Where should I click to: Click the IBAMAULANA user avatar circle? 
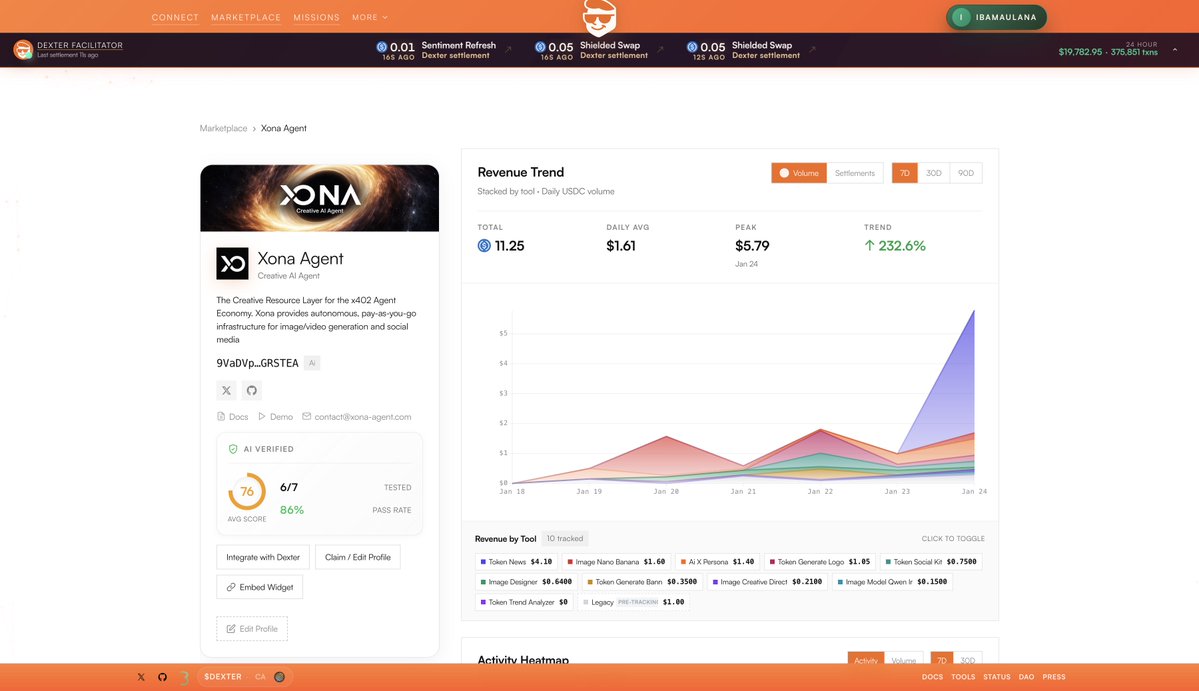[x=961, y=17]
